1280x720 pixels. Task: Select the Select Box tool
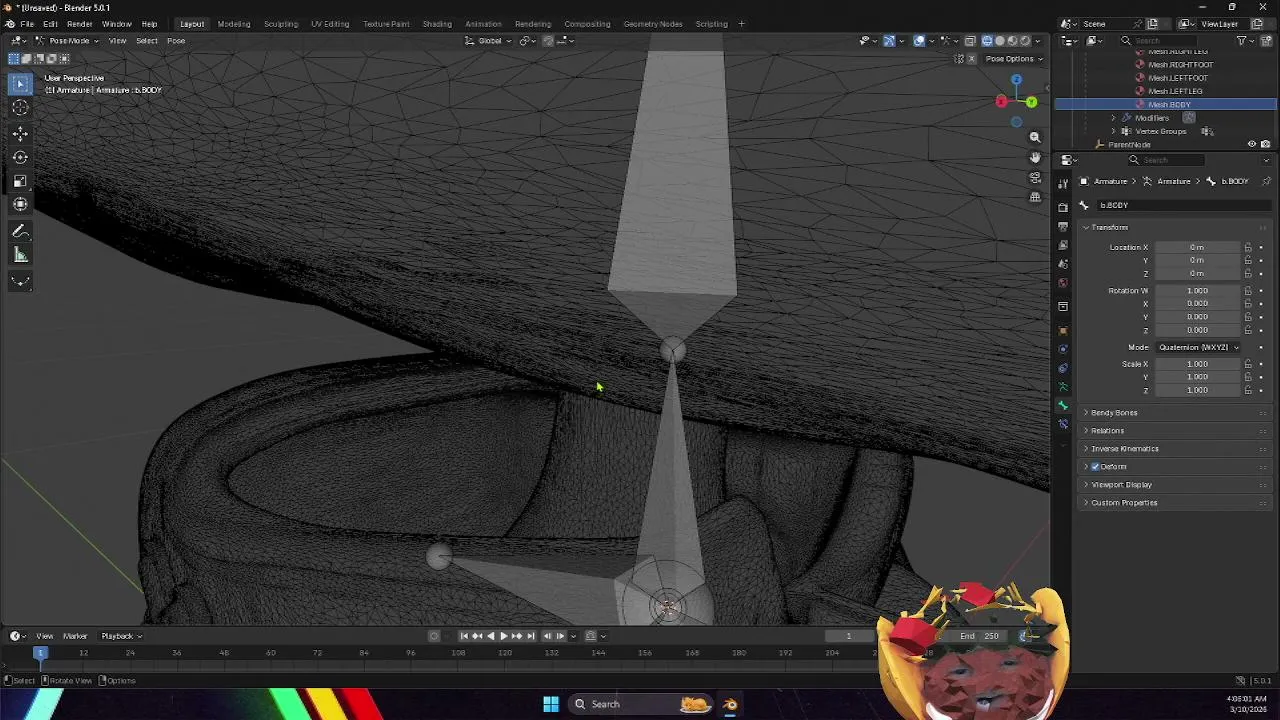[x=20, y=84]
